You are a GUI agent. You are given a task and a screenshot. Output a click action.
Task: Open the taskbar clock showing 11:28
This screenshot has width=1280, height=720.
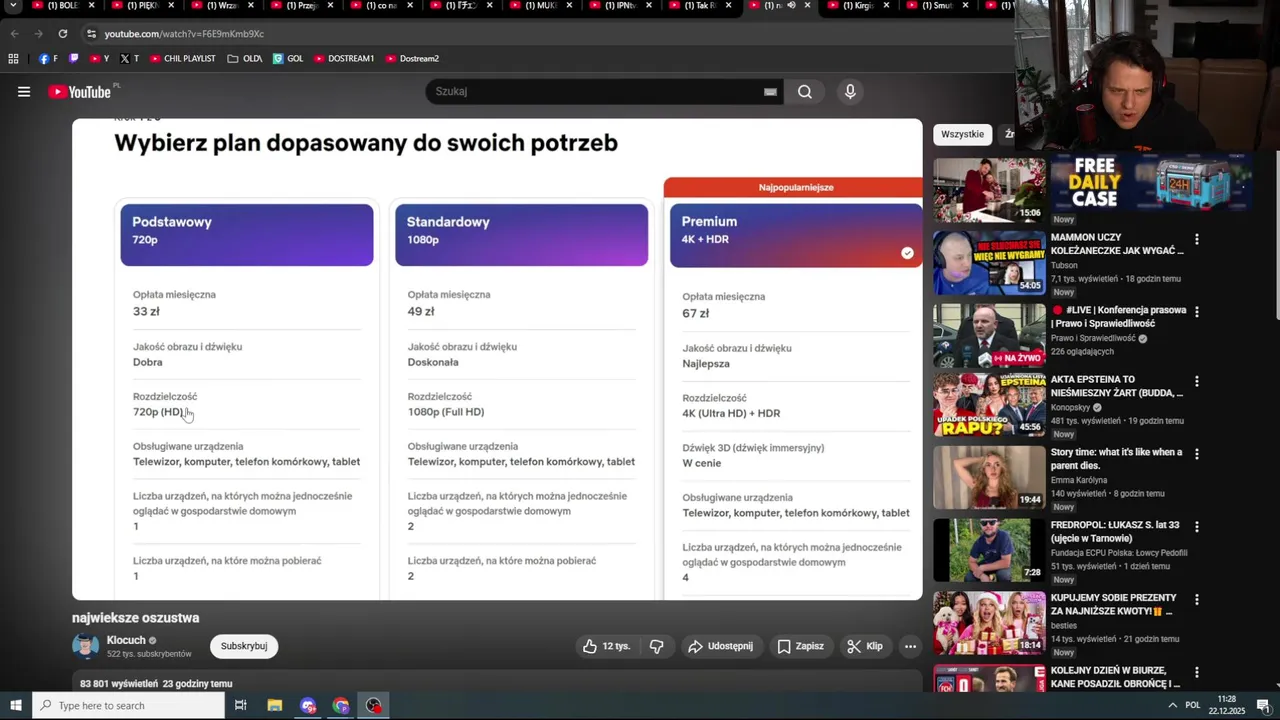(1227, 706)
